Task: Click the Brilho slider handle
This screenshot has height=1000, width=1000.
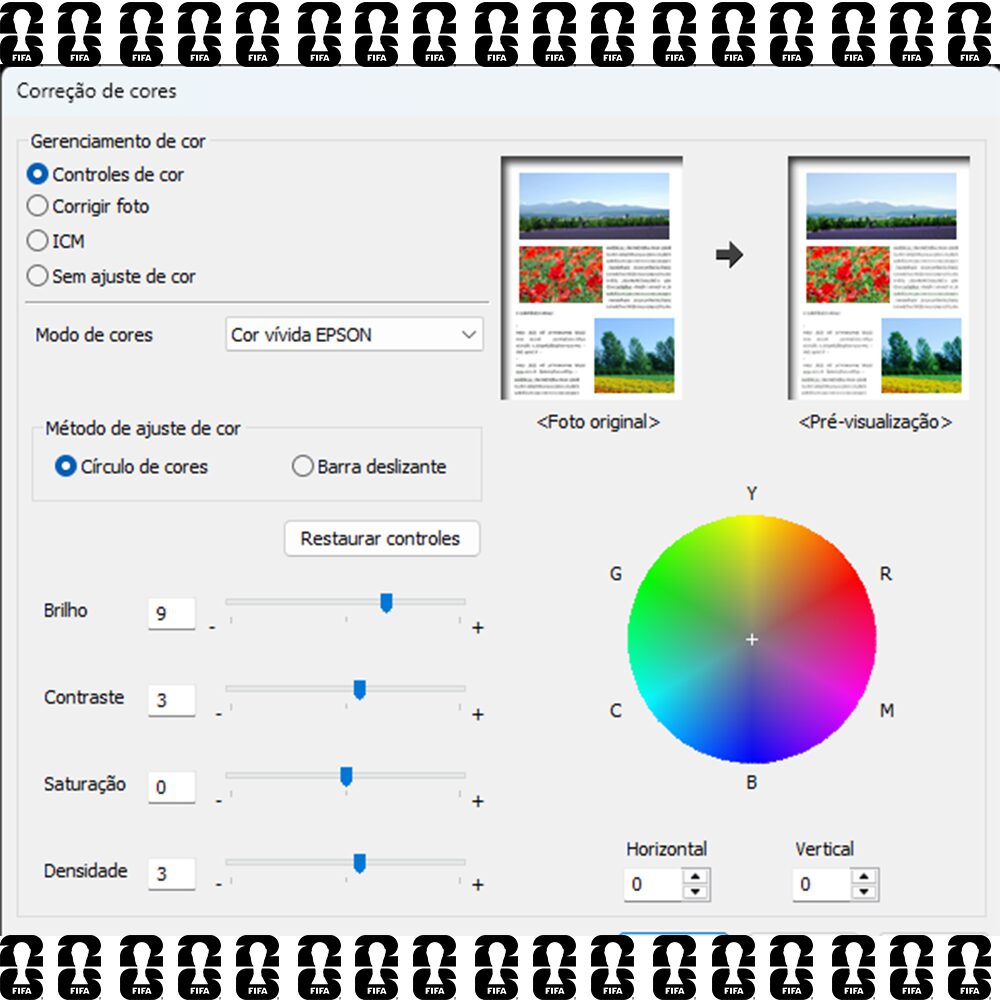Action: 386,603
